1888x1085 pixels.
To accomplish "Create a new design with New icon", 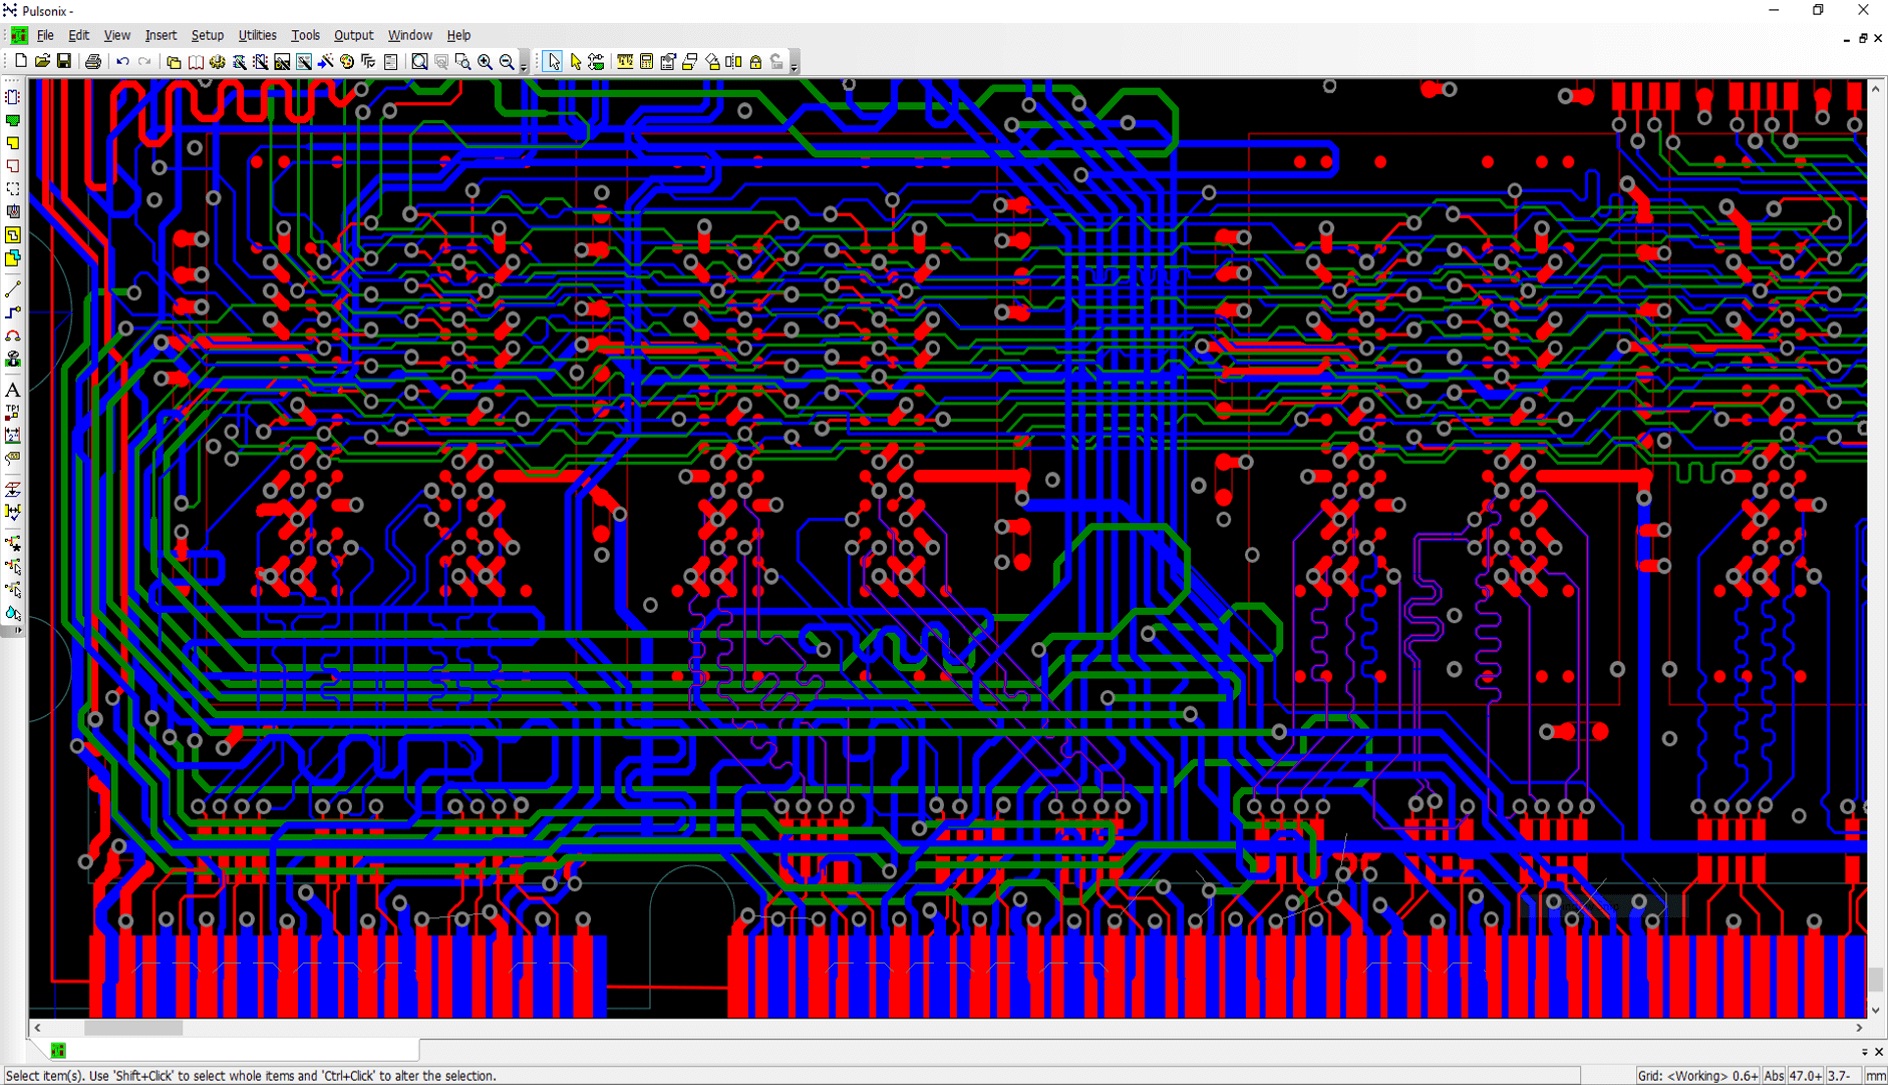I will click(20, 62).
